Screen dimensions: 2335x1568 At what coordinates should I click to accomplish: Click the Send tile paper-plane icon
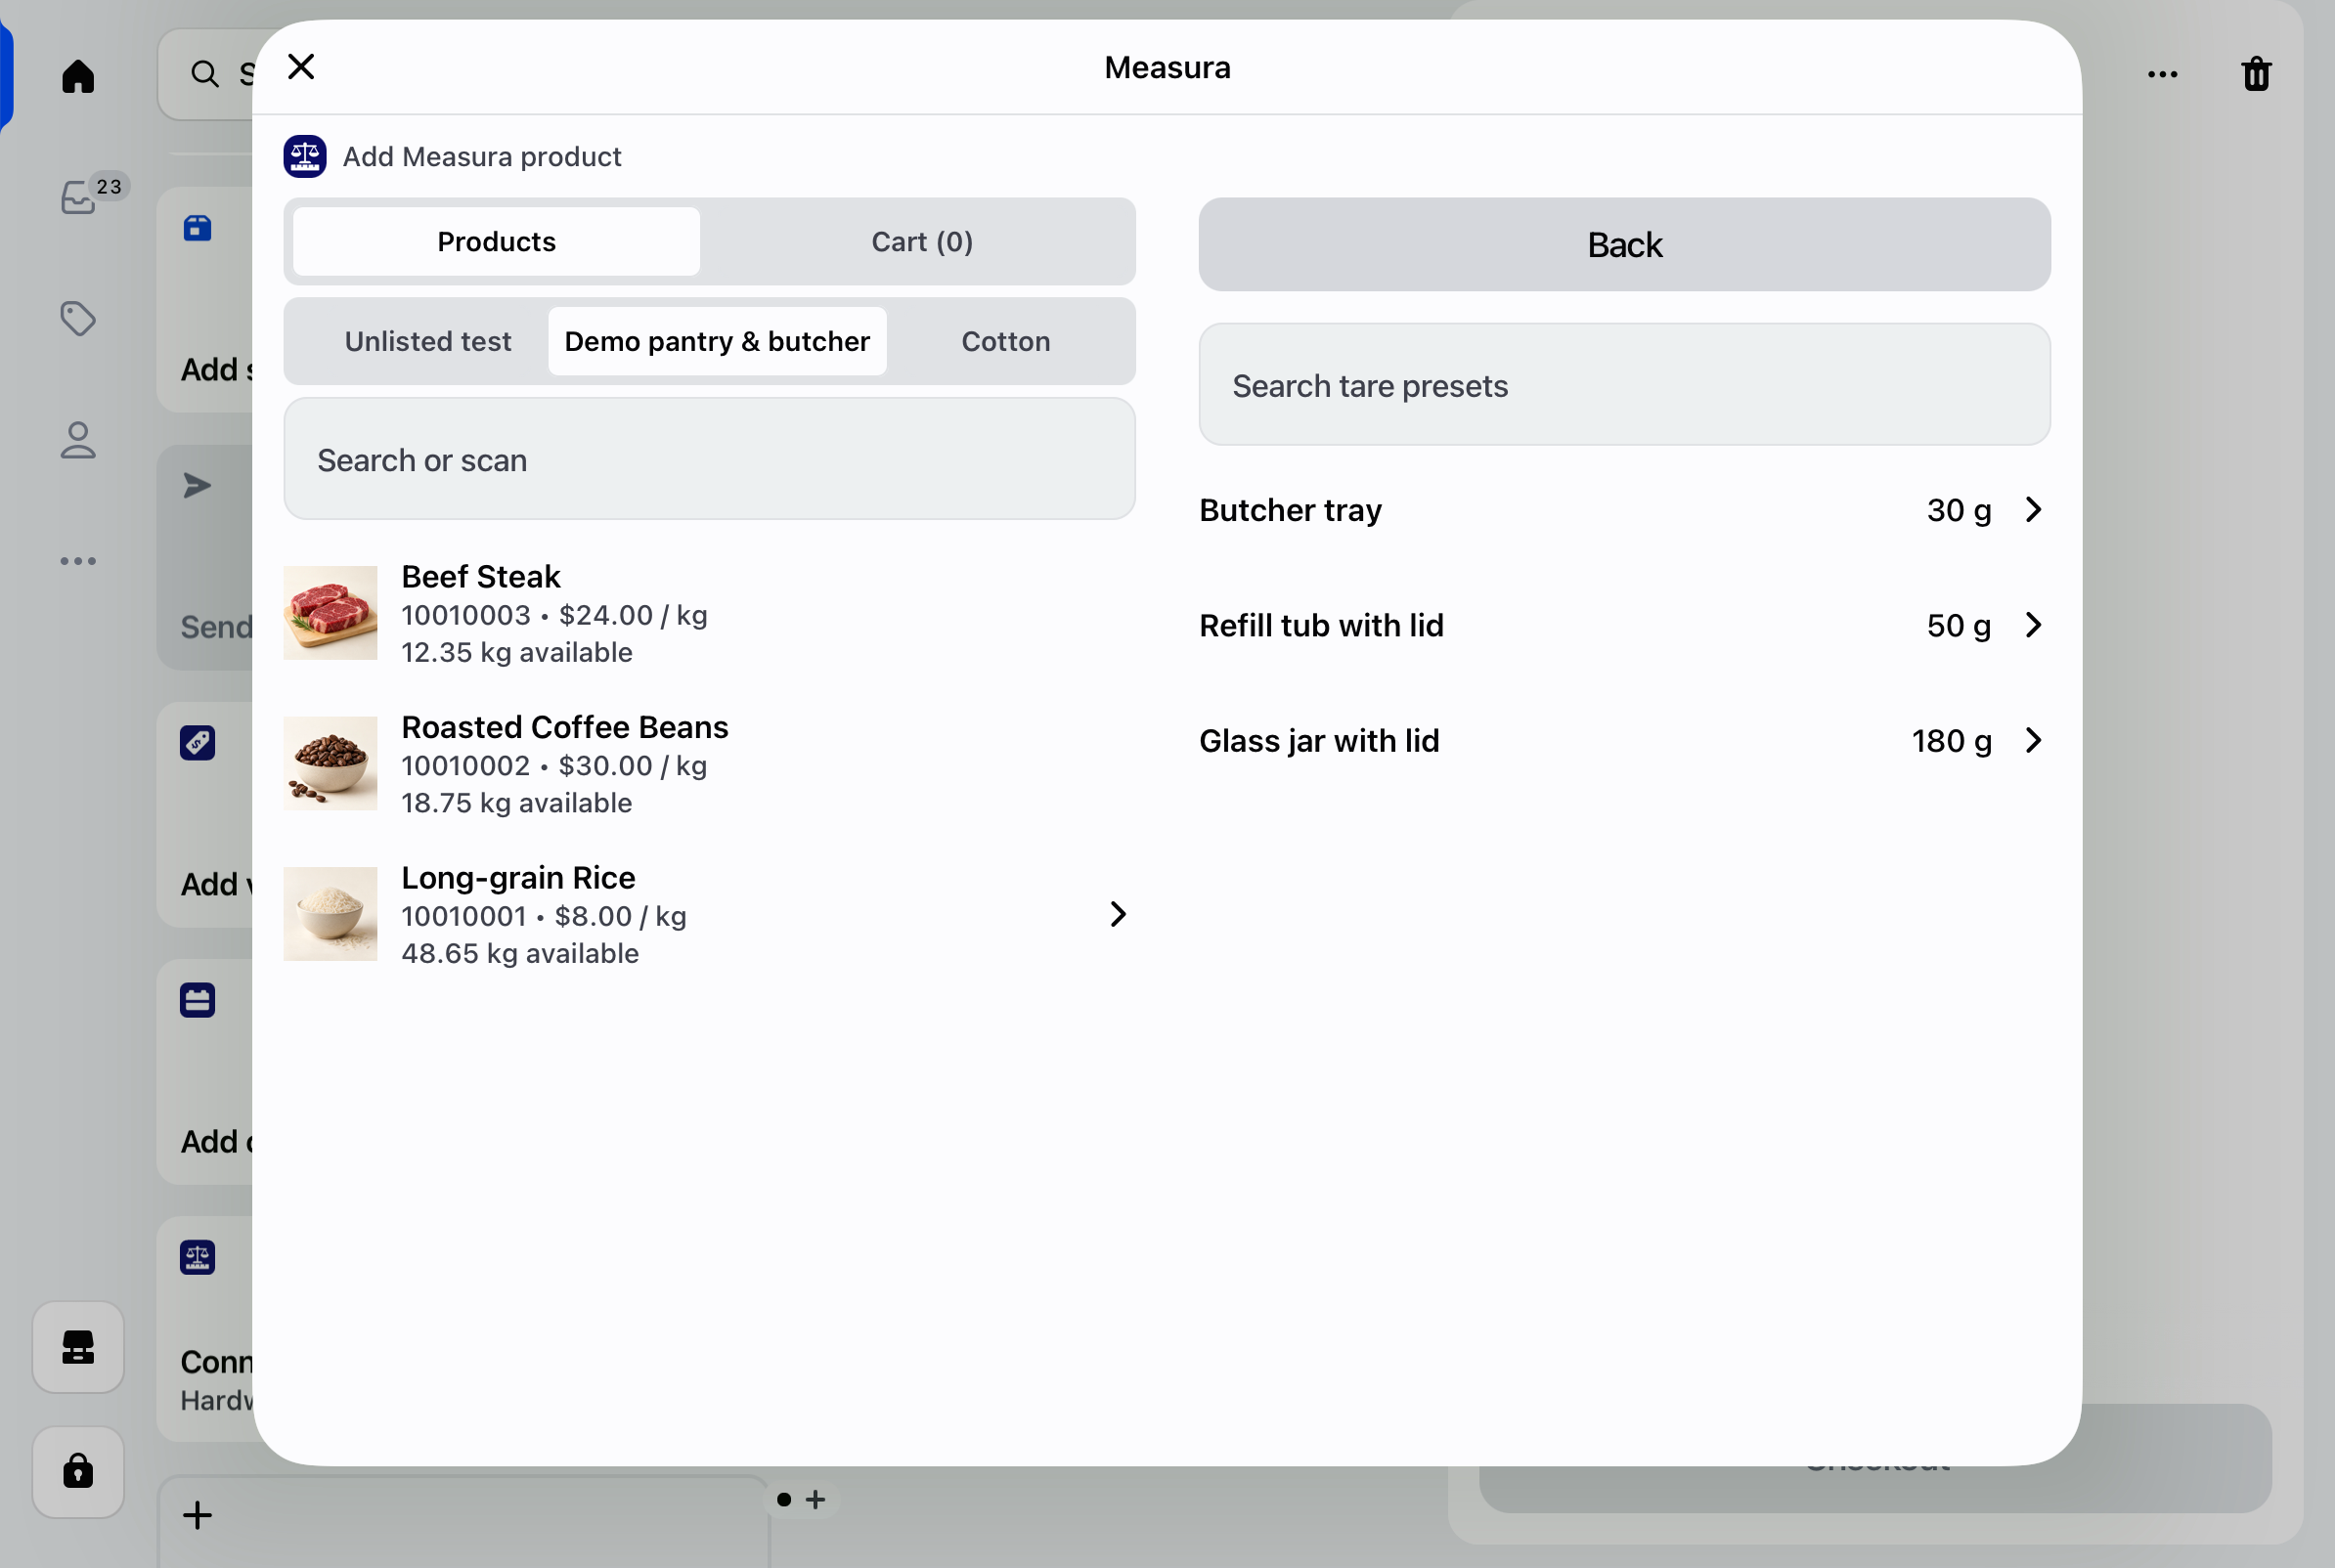198,485
